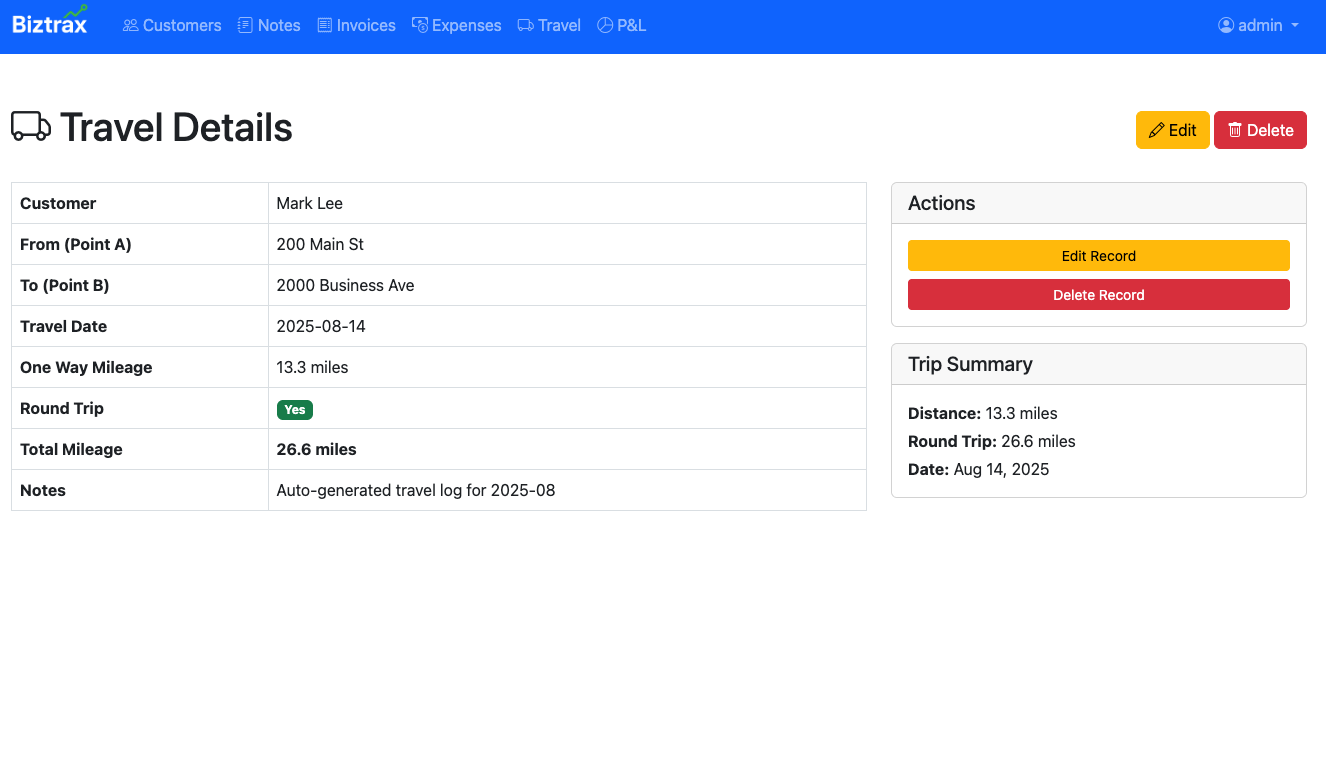Image resolution: width=1326 pixels, height=763 pixels.
Task: Click the truck icon beside Travel Details heading
Action: (30, 127)
